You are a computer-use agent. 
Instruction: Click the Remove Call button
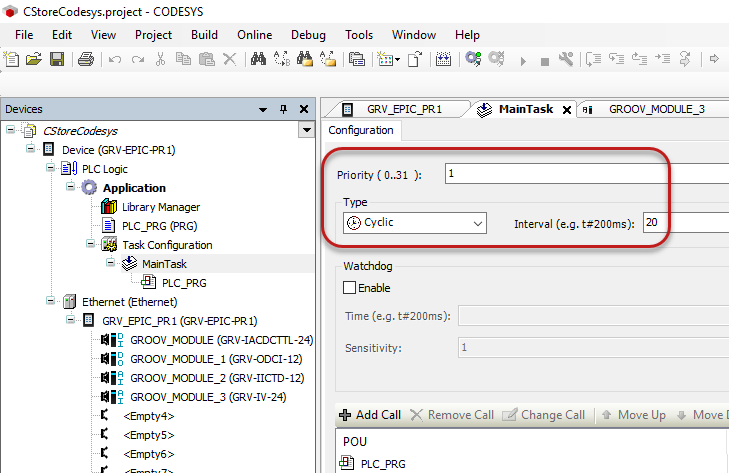(x=452, y=415)
